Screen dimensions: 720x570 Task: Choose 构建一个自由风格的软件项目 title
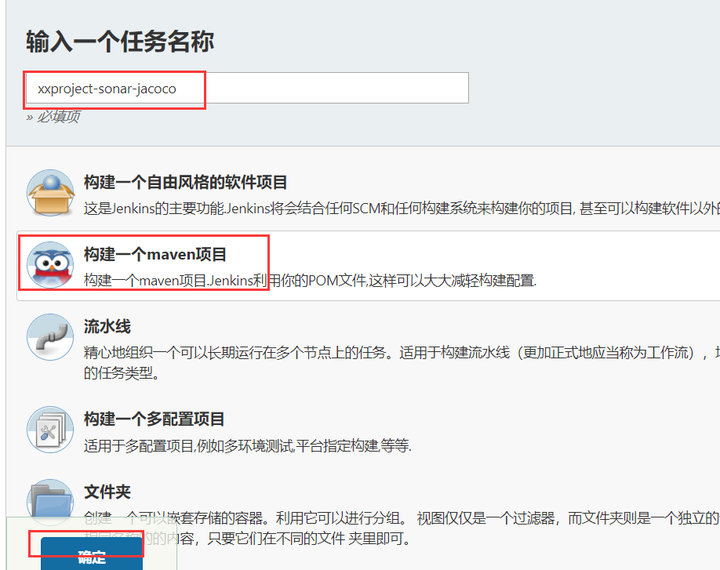pos(186,182)
